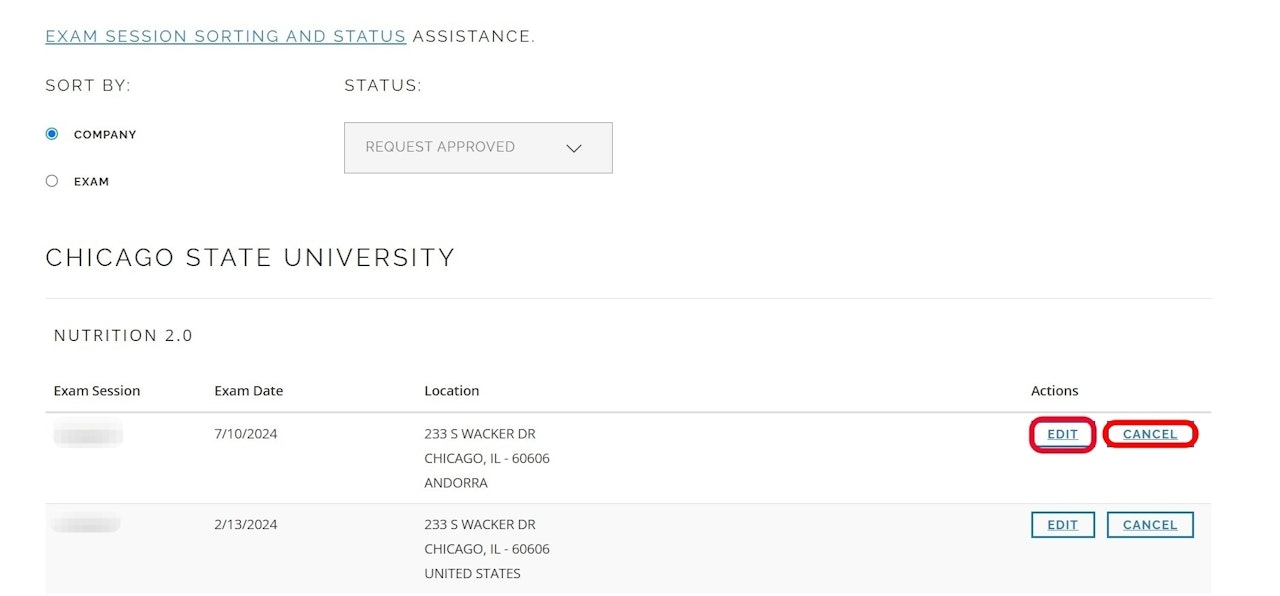The width and height of the screenshot is (1280, 596).
Task: Select the Exam sort radio button
Action: pyautogui.click(x=52, y=181)
